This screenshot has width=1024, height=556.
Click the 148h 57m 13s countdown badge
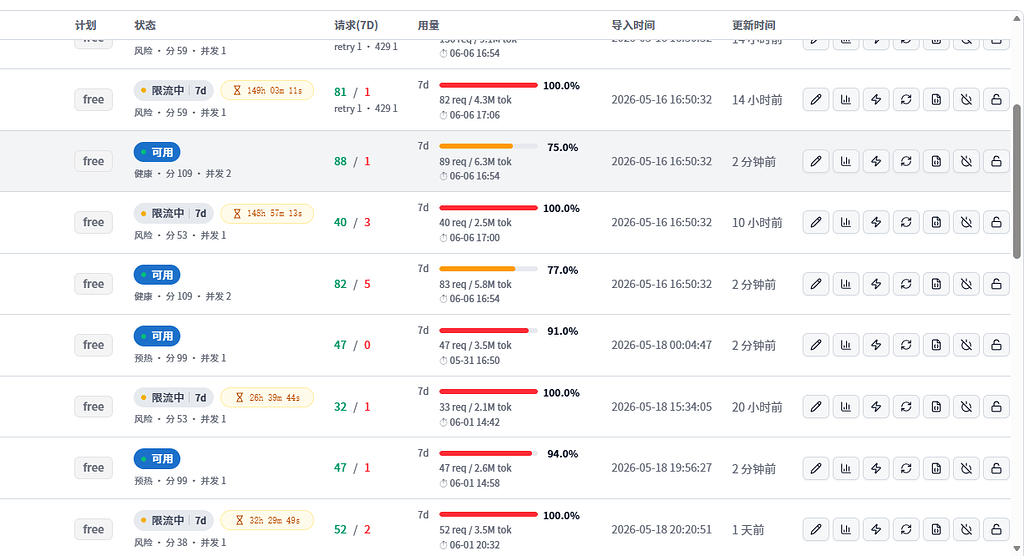pyautogui.click(x=267, y=214)
